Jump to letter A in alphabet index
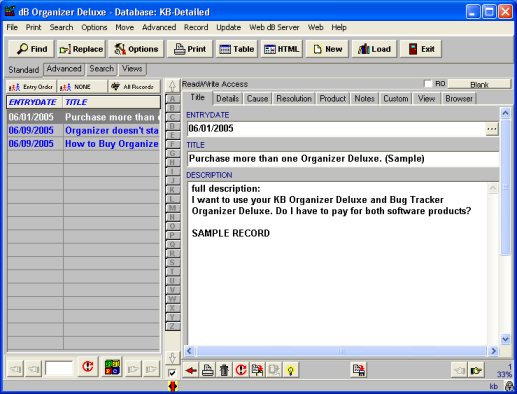Image resolution: width=517 pixels, height=394 pixels. point(172,99)
